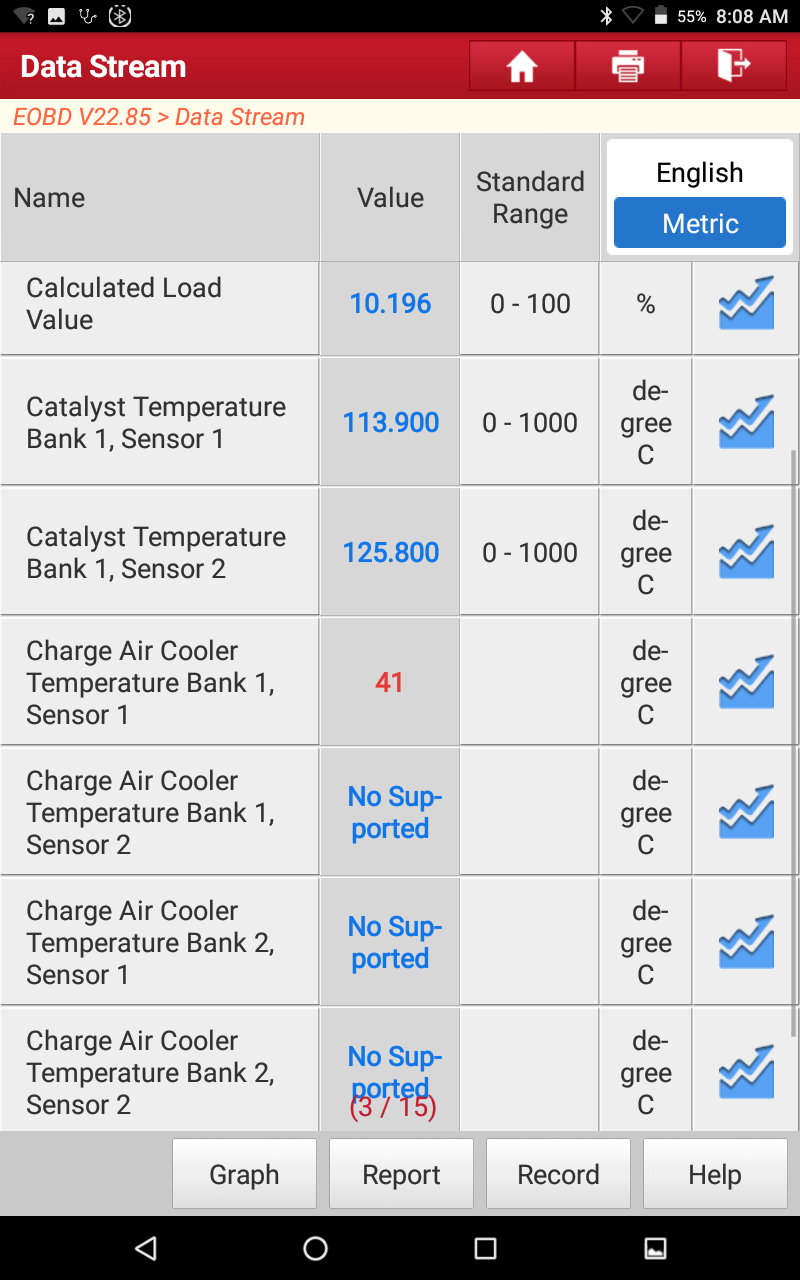The width and height of the screenshot is (800, 1280).
Task: Open graph for Catalyst Temperature Sensor 1
Action: click(x=746, y=423)
